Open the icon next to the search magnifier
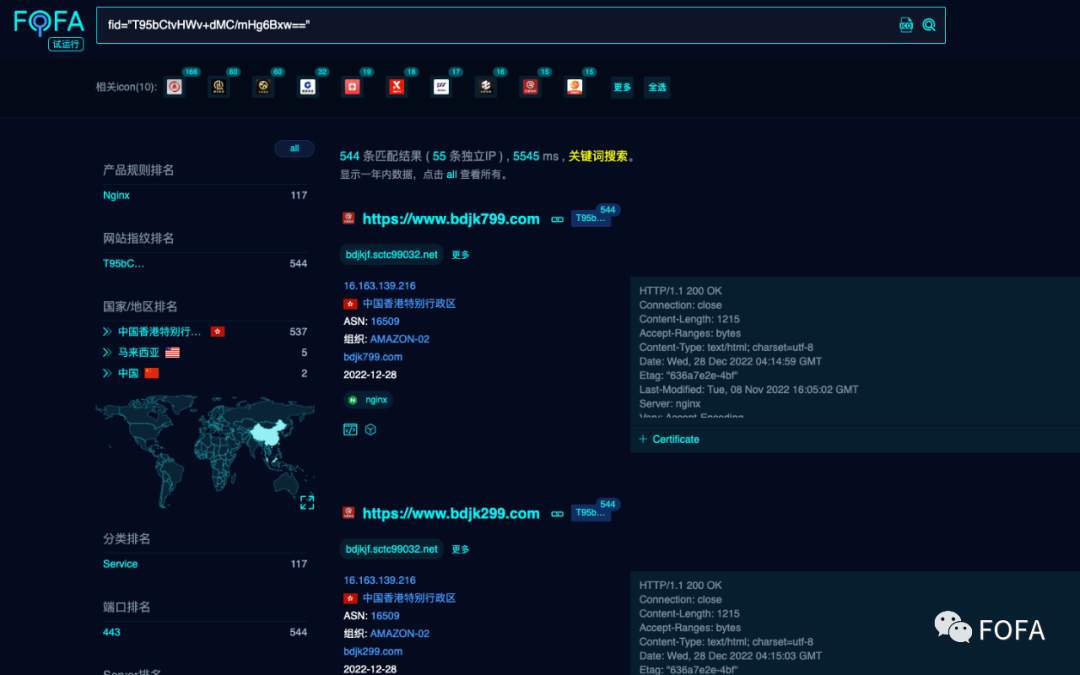Viewport: 1080px width, 675px height. point(906,25)
